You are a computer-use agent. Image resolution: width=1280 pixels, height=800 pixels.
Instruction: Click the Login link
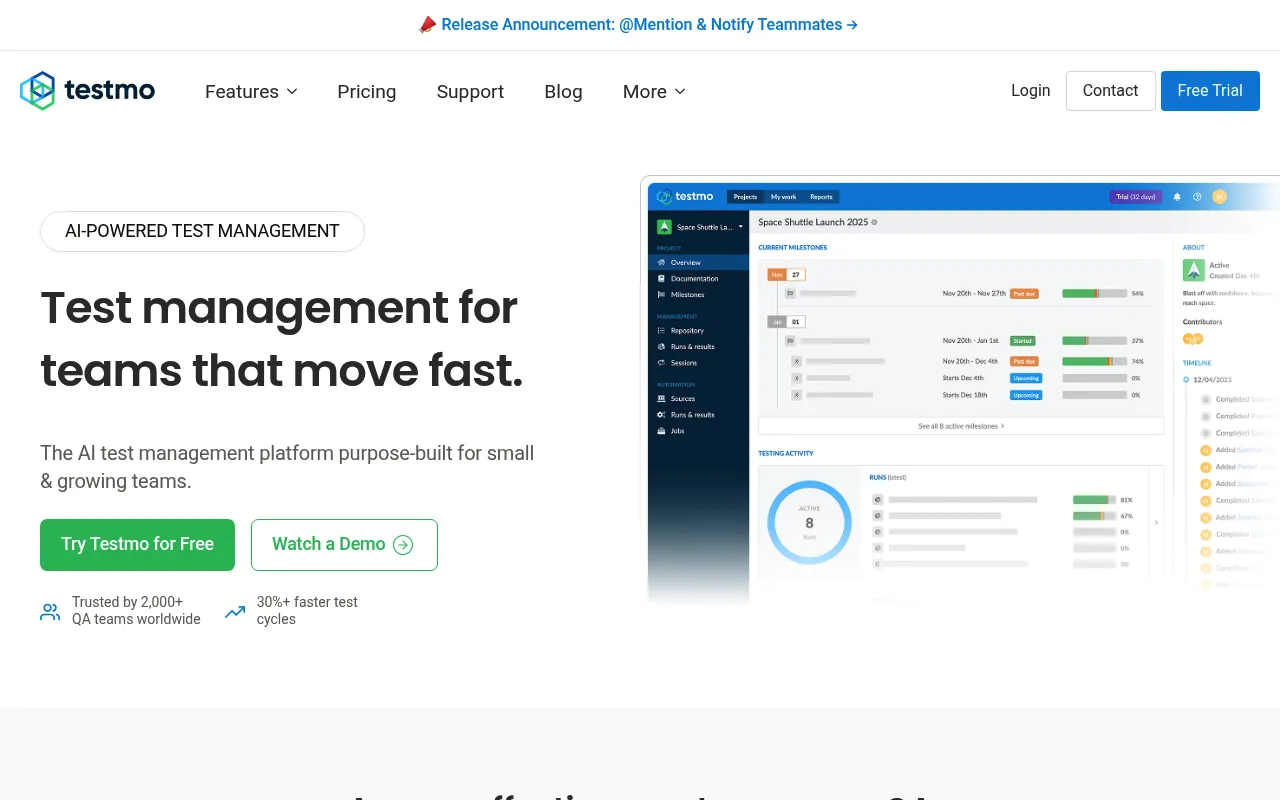(x=1030, y=90)
